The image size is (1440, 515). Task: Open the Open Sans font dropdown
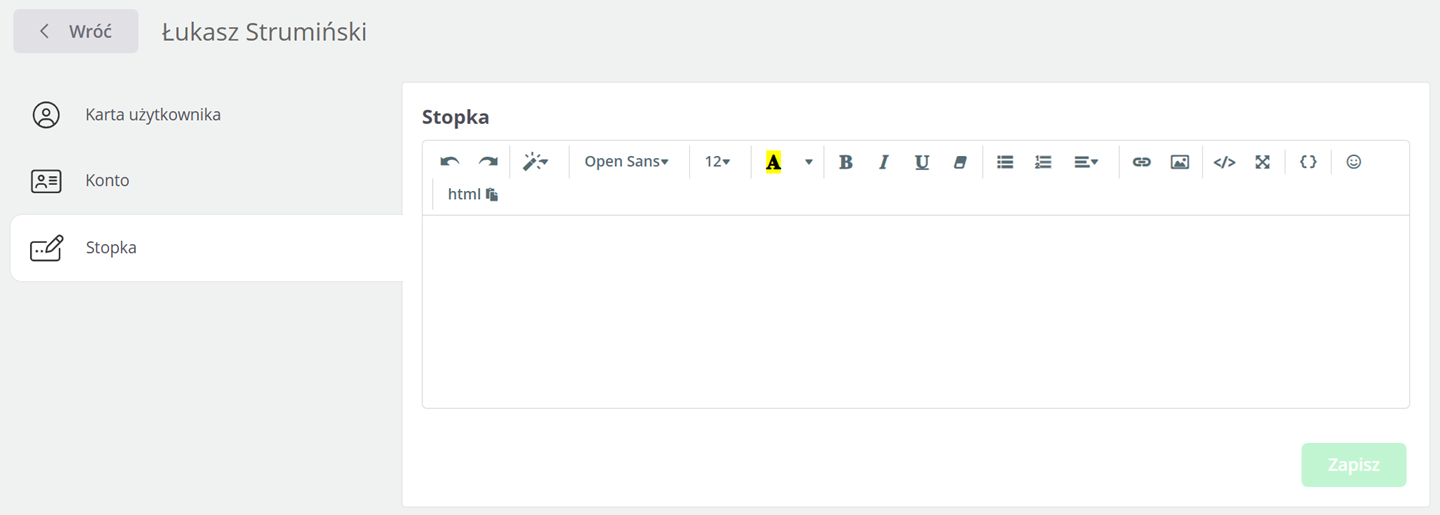[x=626, y=162]
